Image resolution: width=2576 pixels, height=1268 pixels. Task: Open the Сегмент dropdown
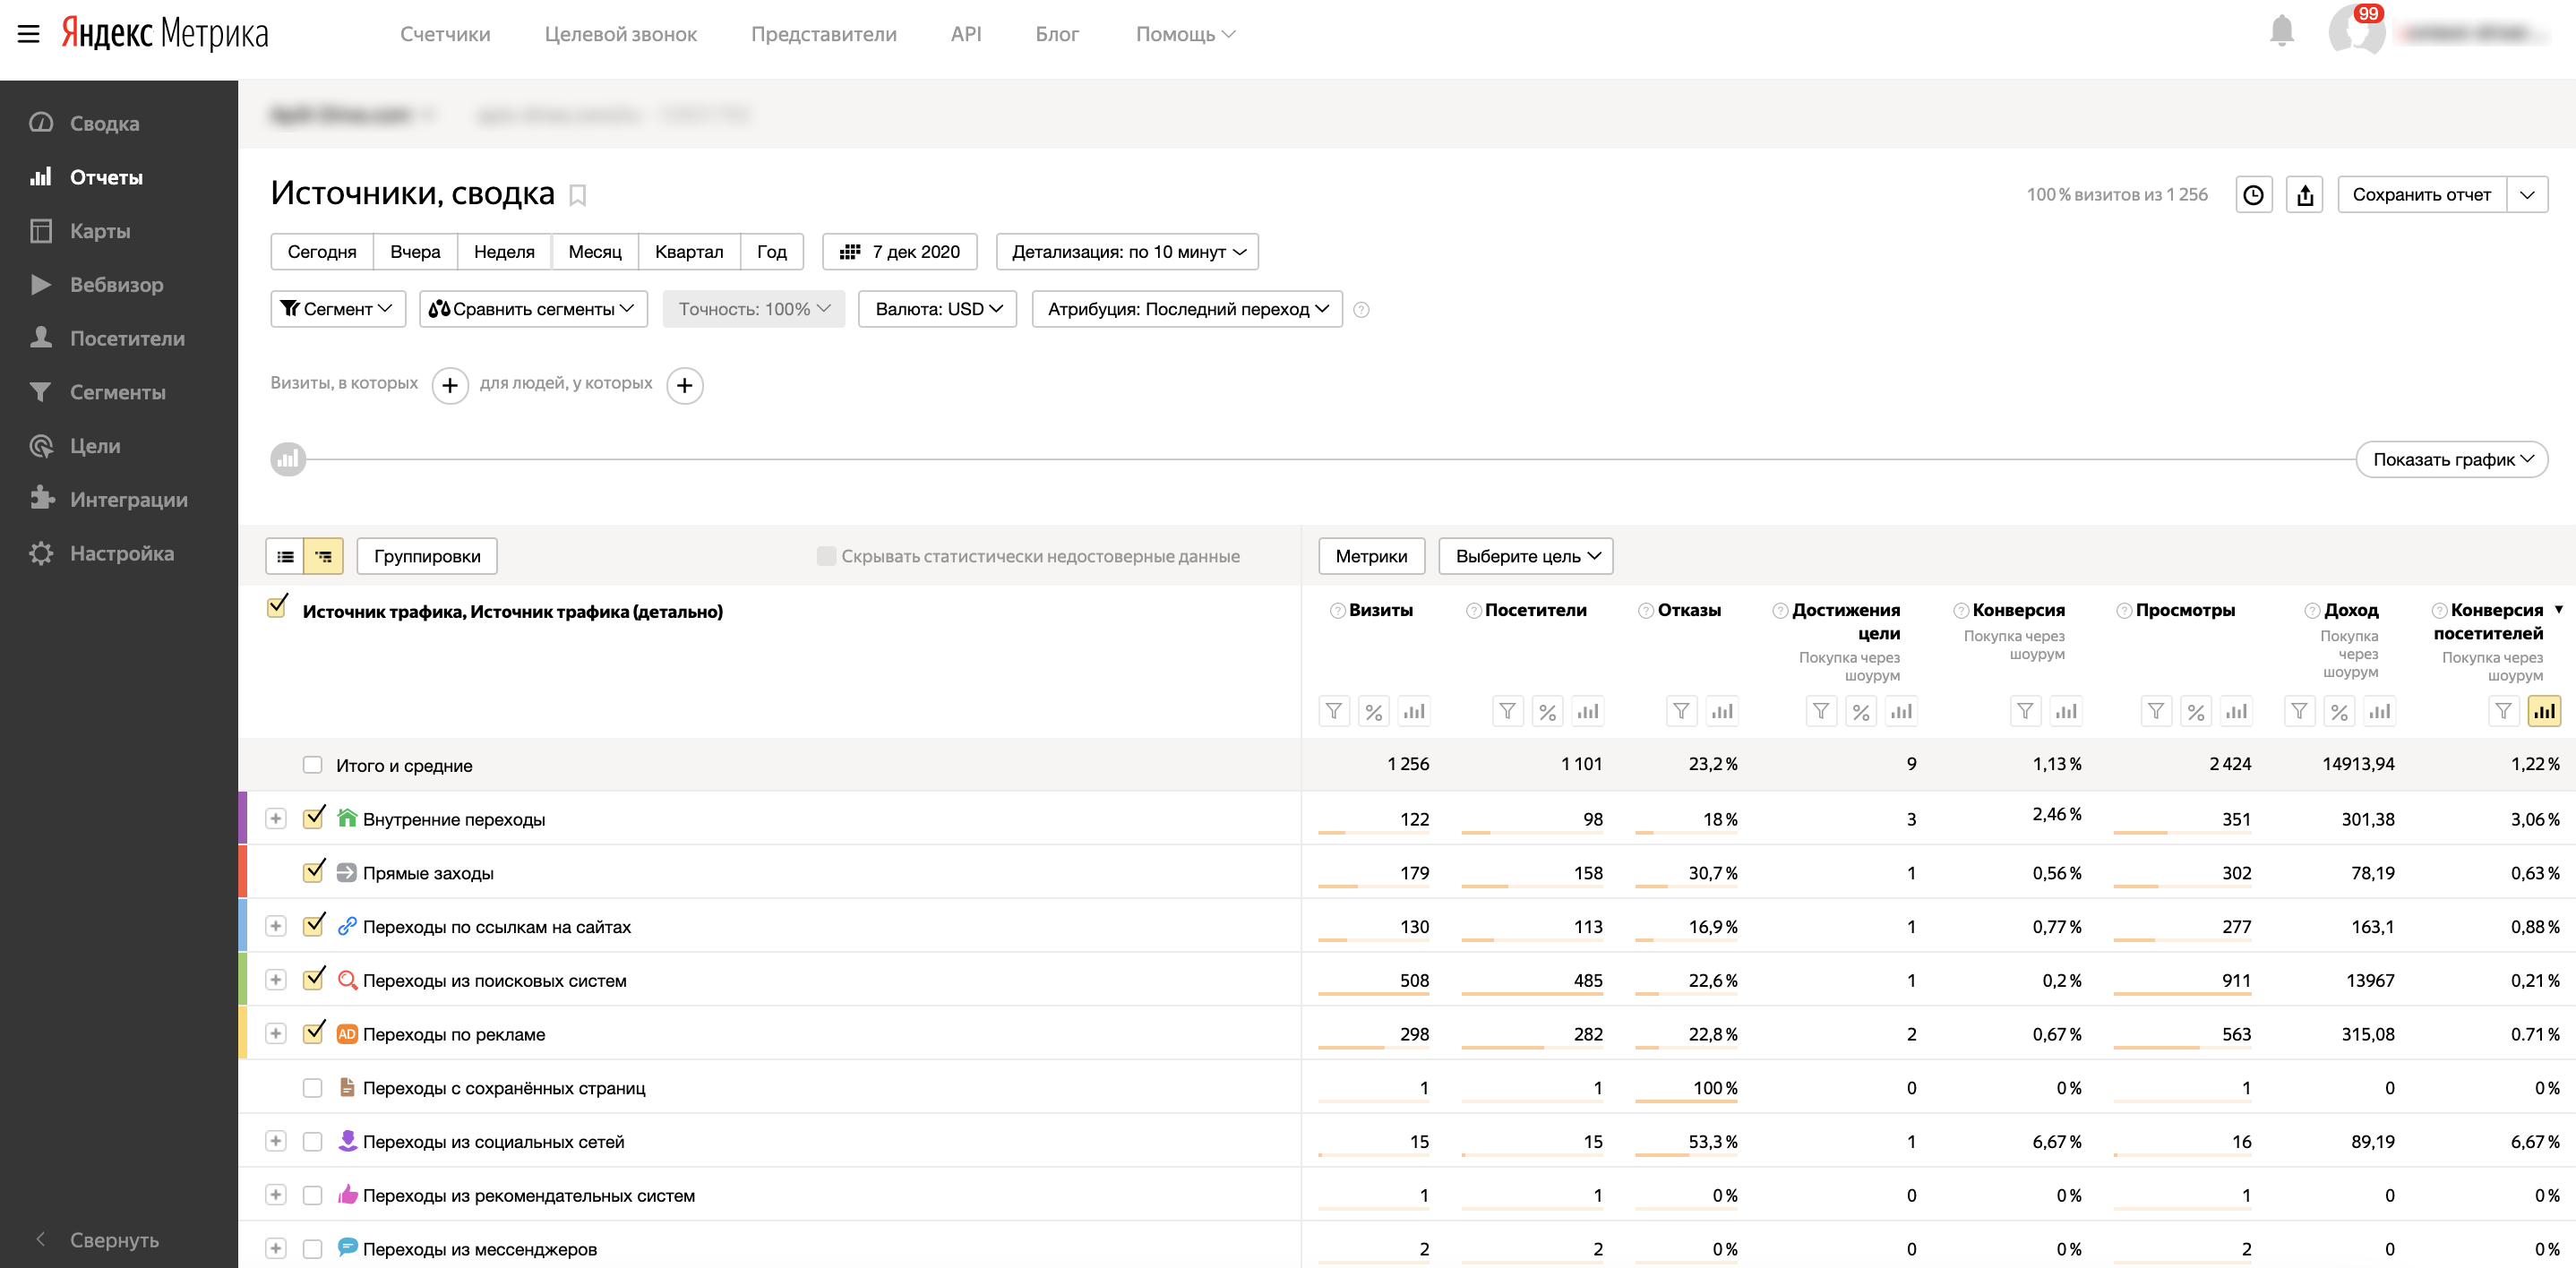(x=338, y=309)
